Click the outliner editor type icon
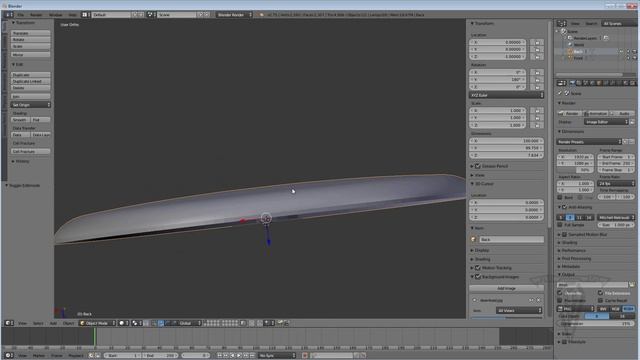Screen dimensions: 640x360 point(562,24)
